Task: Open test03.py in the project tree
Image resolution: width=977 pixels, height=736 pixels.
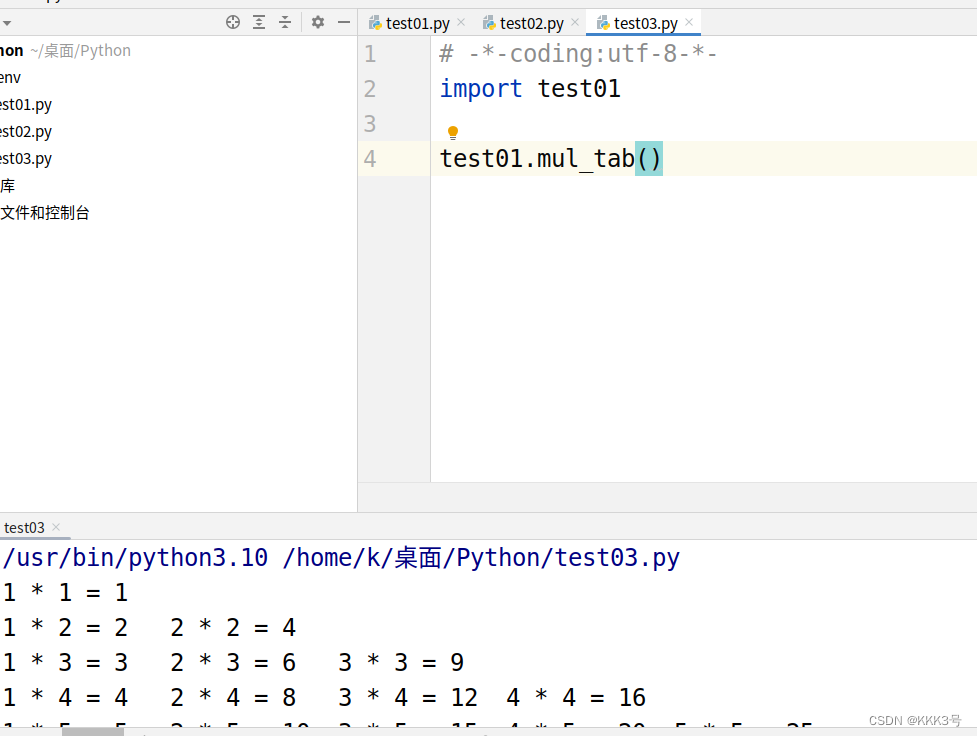Action: (x=26, y=159)
